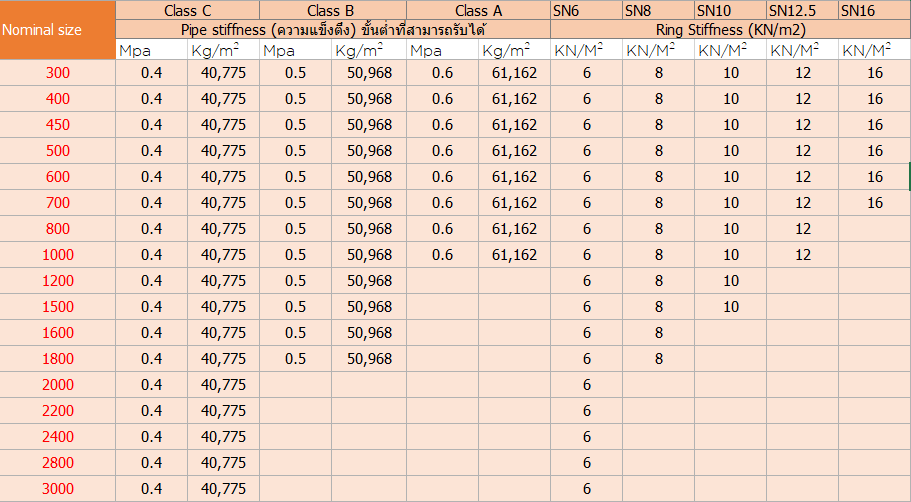Click the nominal size 3000 cell

coord(58,488)
